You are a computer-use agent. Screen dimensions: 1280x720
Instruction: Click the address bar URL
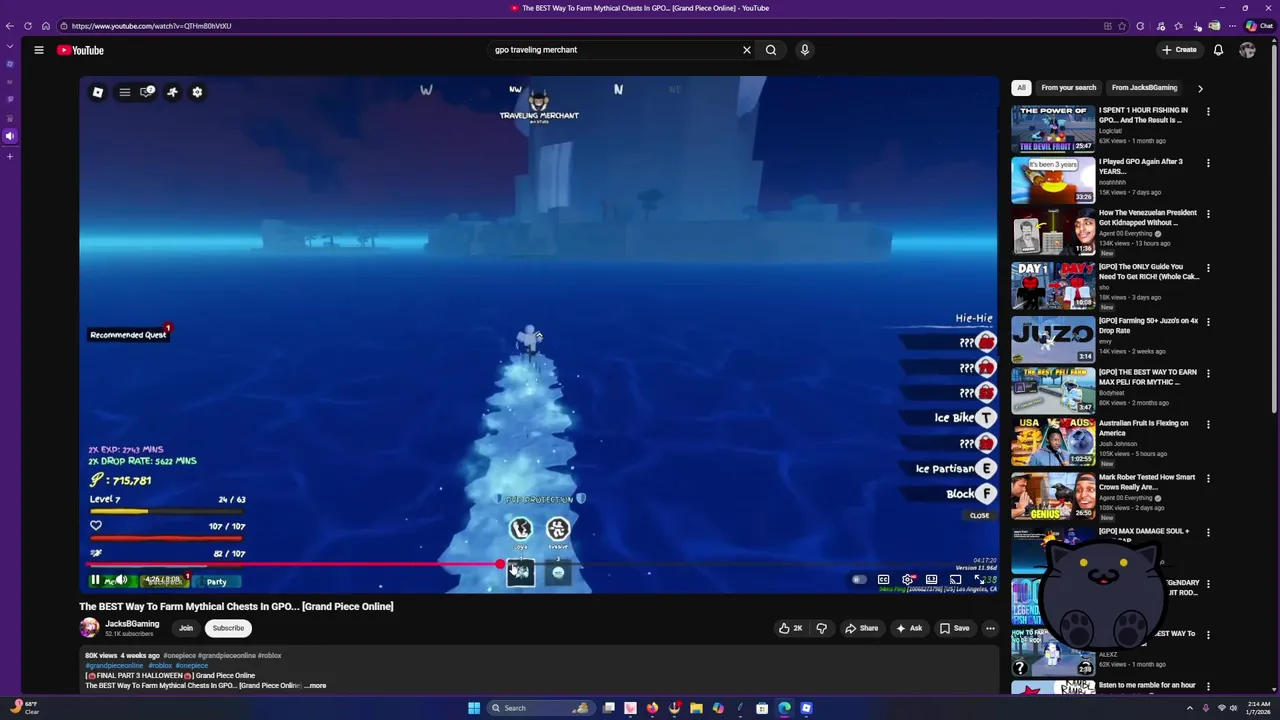(x=152, y=26)
